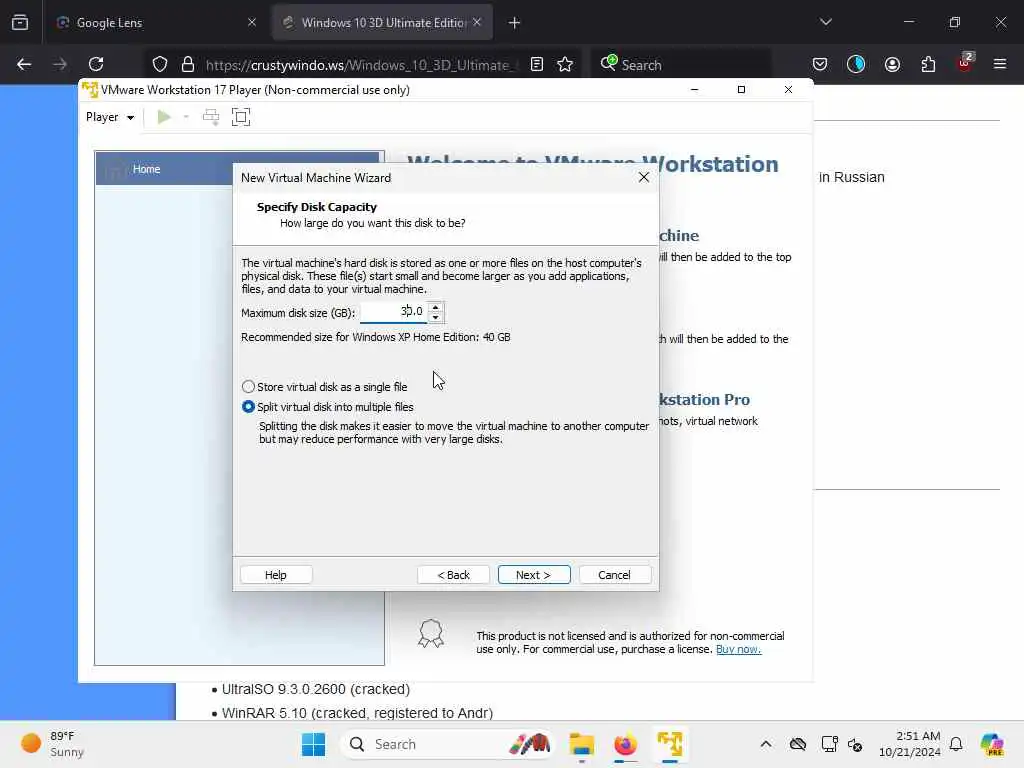Screen dimensions: 1024x768
Task: Click the cloud sync off tray icon
Action: click(798, 744)
